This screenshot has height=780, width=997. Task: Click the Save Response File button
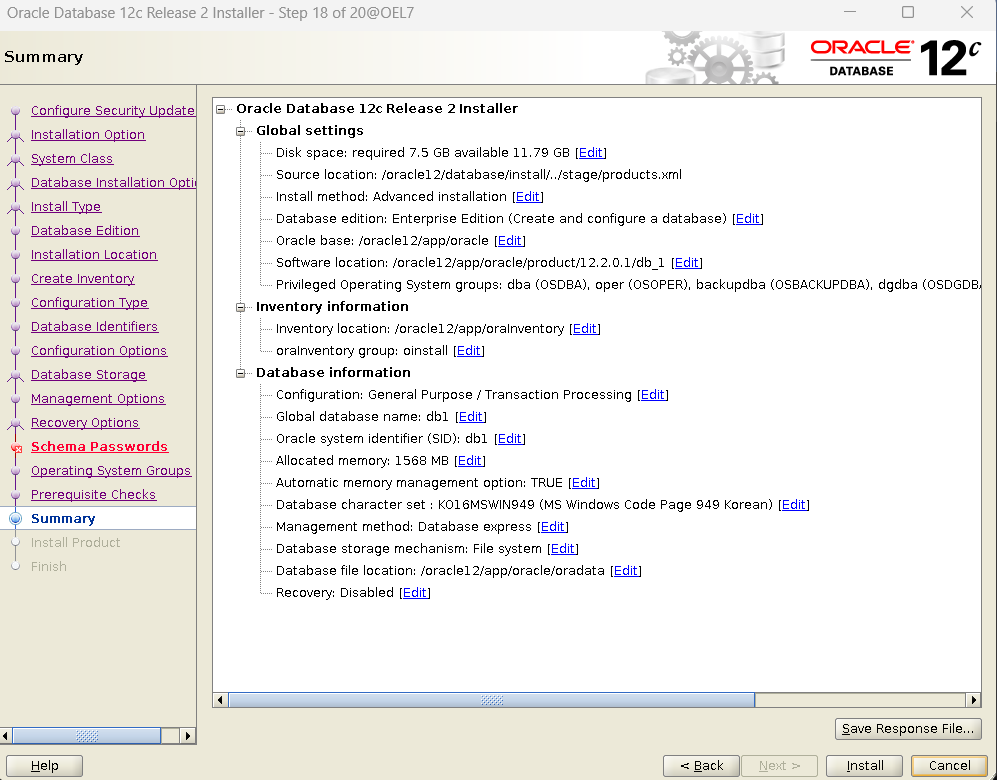coord(908,729)
